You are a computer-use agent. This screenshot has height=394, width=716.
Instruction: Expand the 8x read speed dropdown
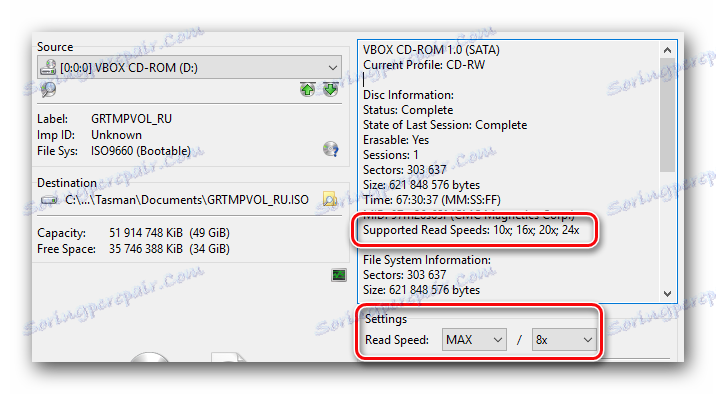pos(564,340)
